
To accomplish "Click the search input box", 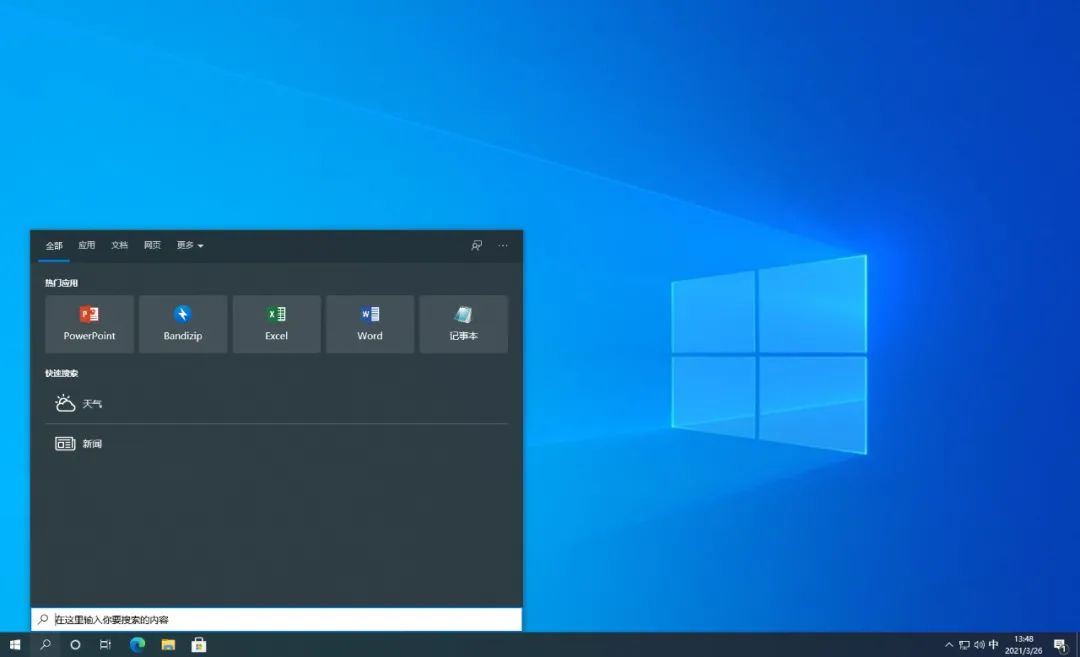I will (280, 620).
